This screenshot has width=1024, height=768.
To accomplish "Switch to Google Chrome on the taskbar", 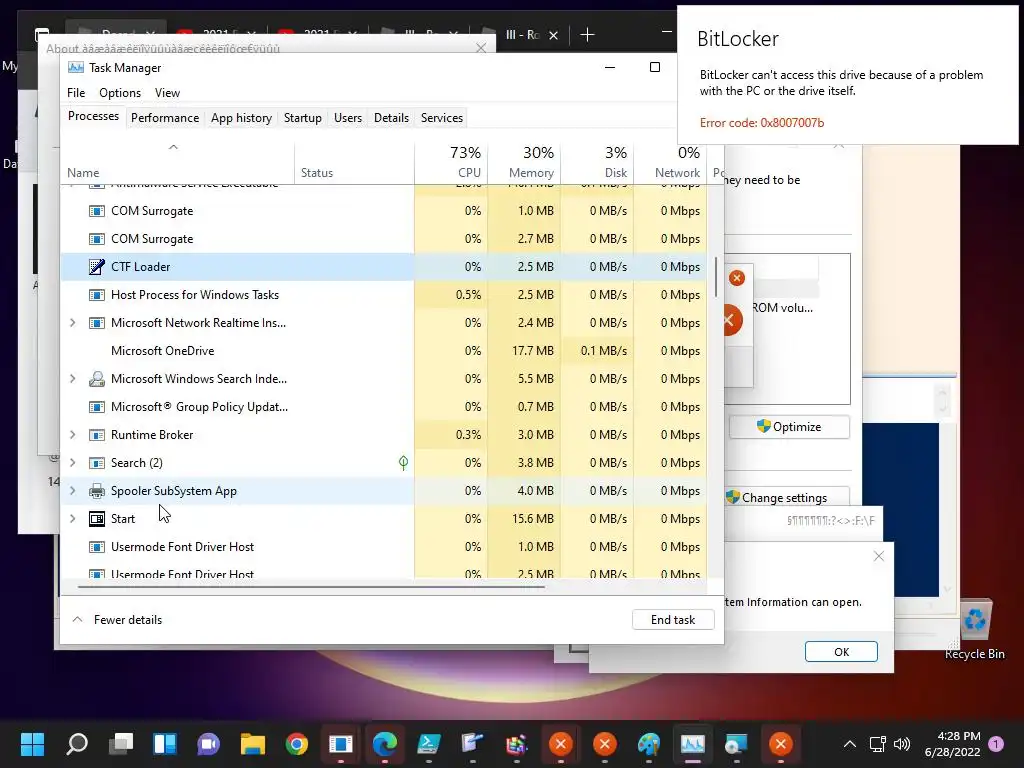I will pyautogui.click(x=296, y=744).
